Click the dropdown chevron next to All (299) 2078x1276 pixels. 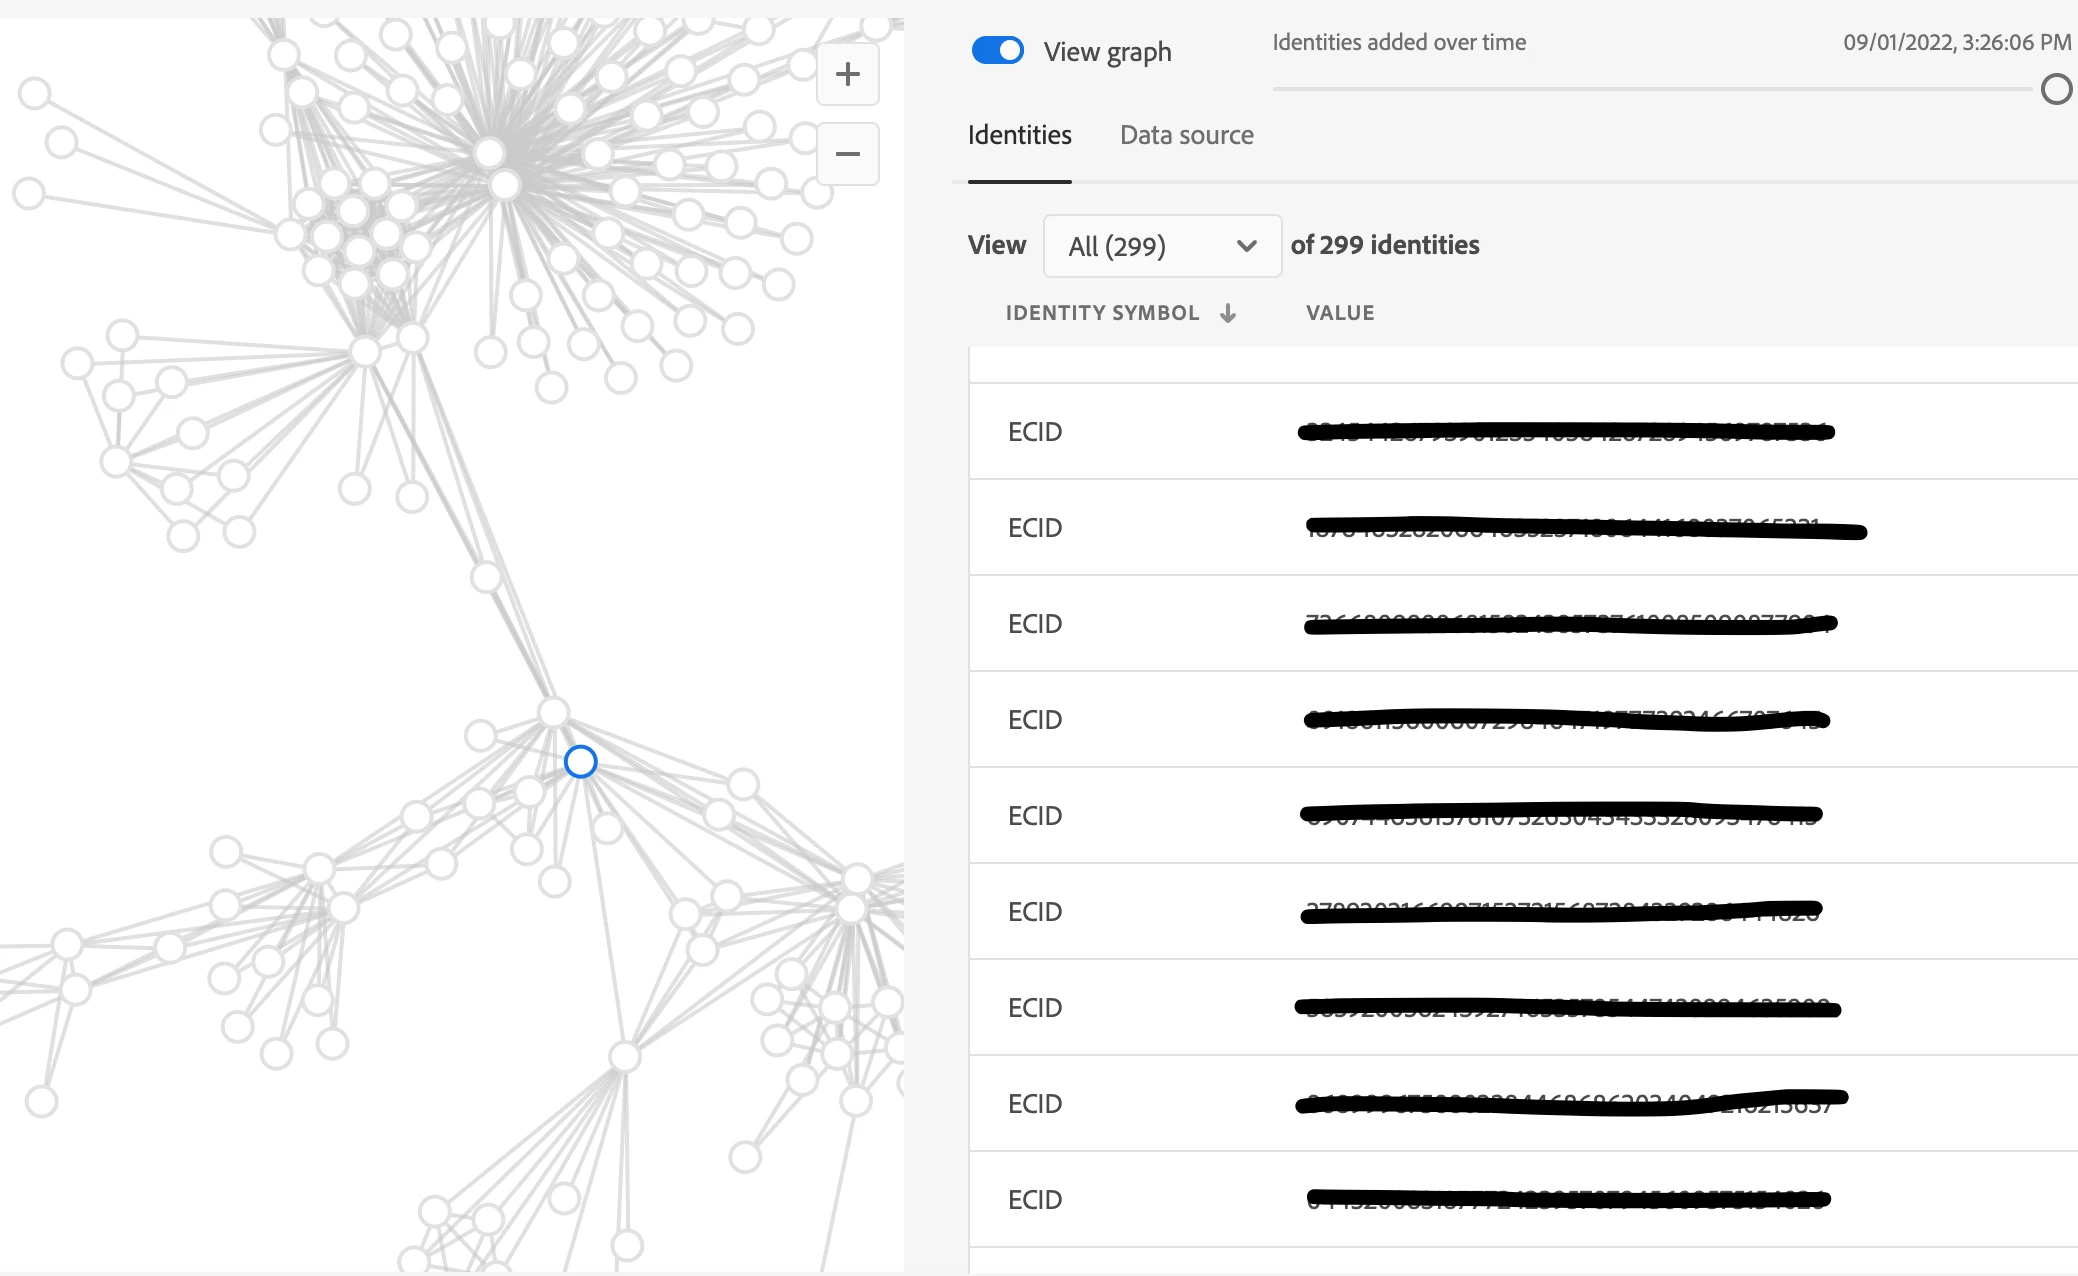pos(1246,246)
